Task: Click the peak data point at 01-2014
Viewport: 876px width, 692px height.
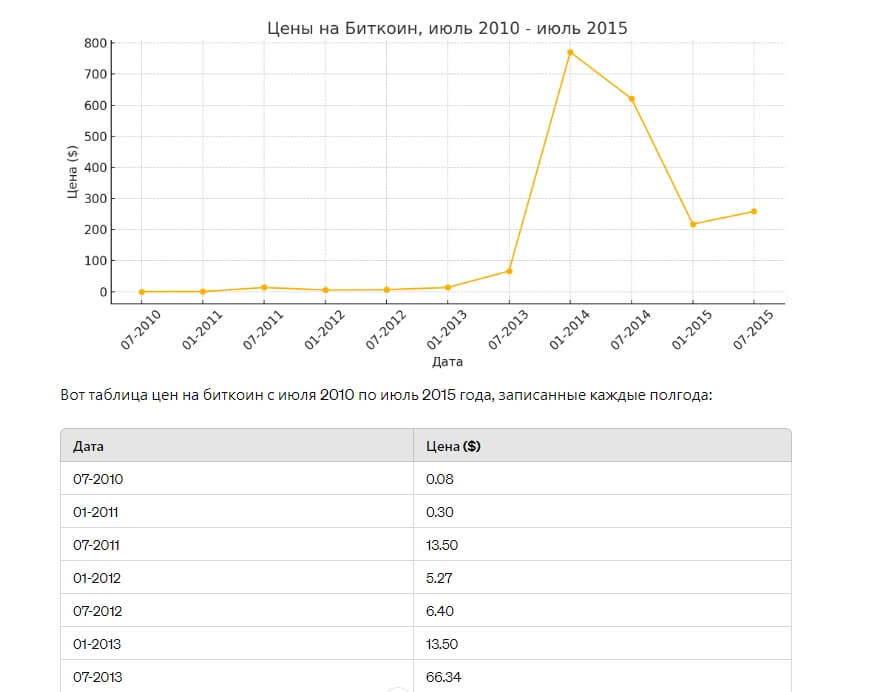Action: pos(570,53)
